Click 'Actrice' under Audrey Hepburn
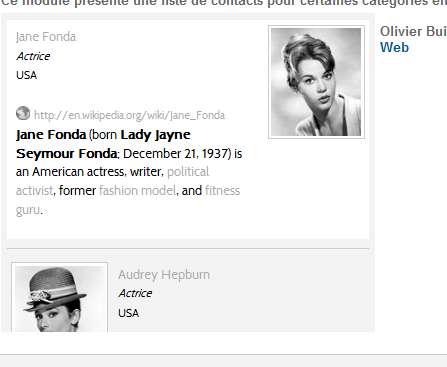The width and height of the screenshot is (447, 367). pos(135,293)
